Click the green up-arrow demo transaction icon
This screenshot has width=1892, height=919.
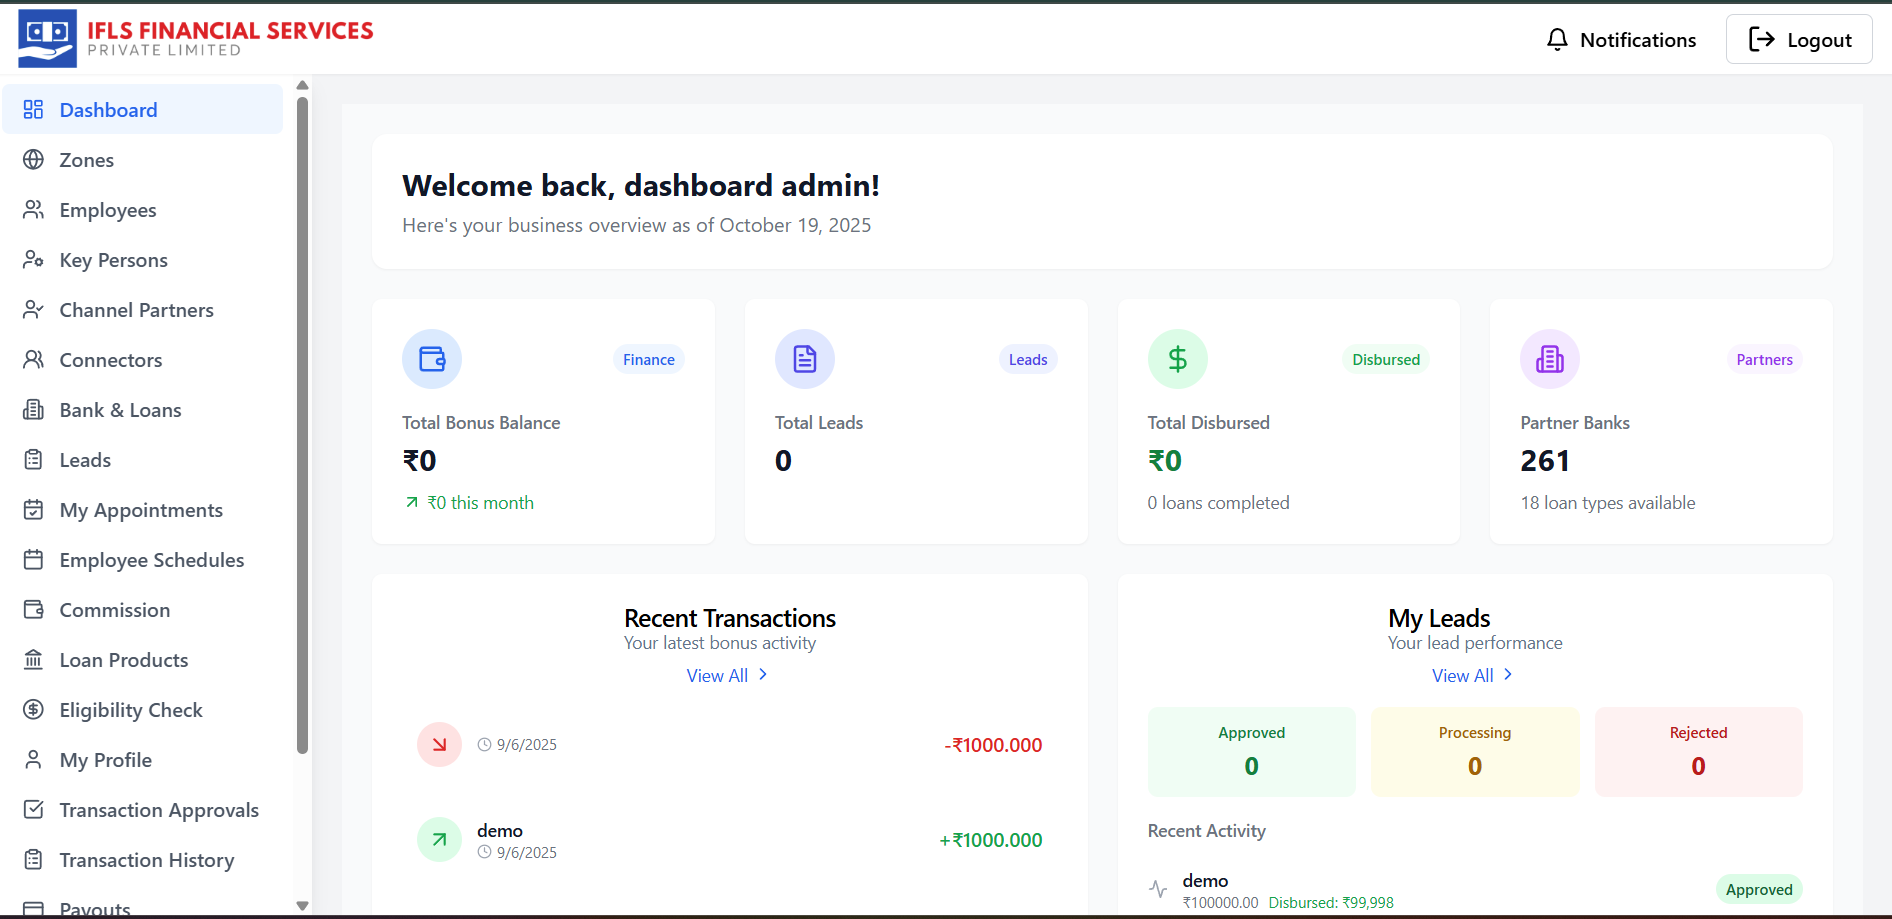(x=439, y=840)
